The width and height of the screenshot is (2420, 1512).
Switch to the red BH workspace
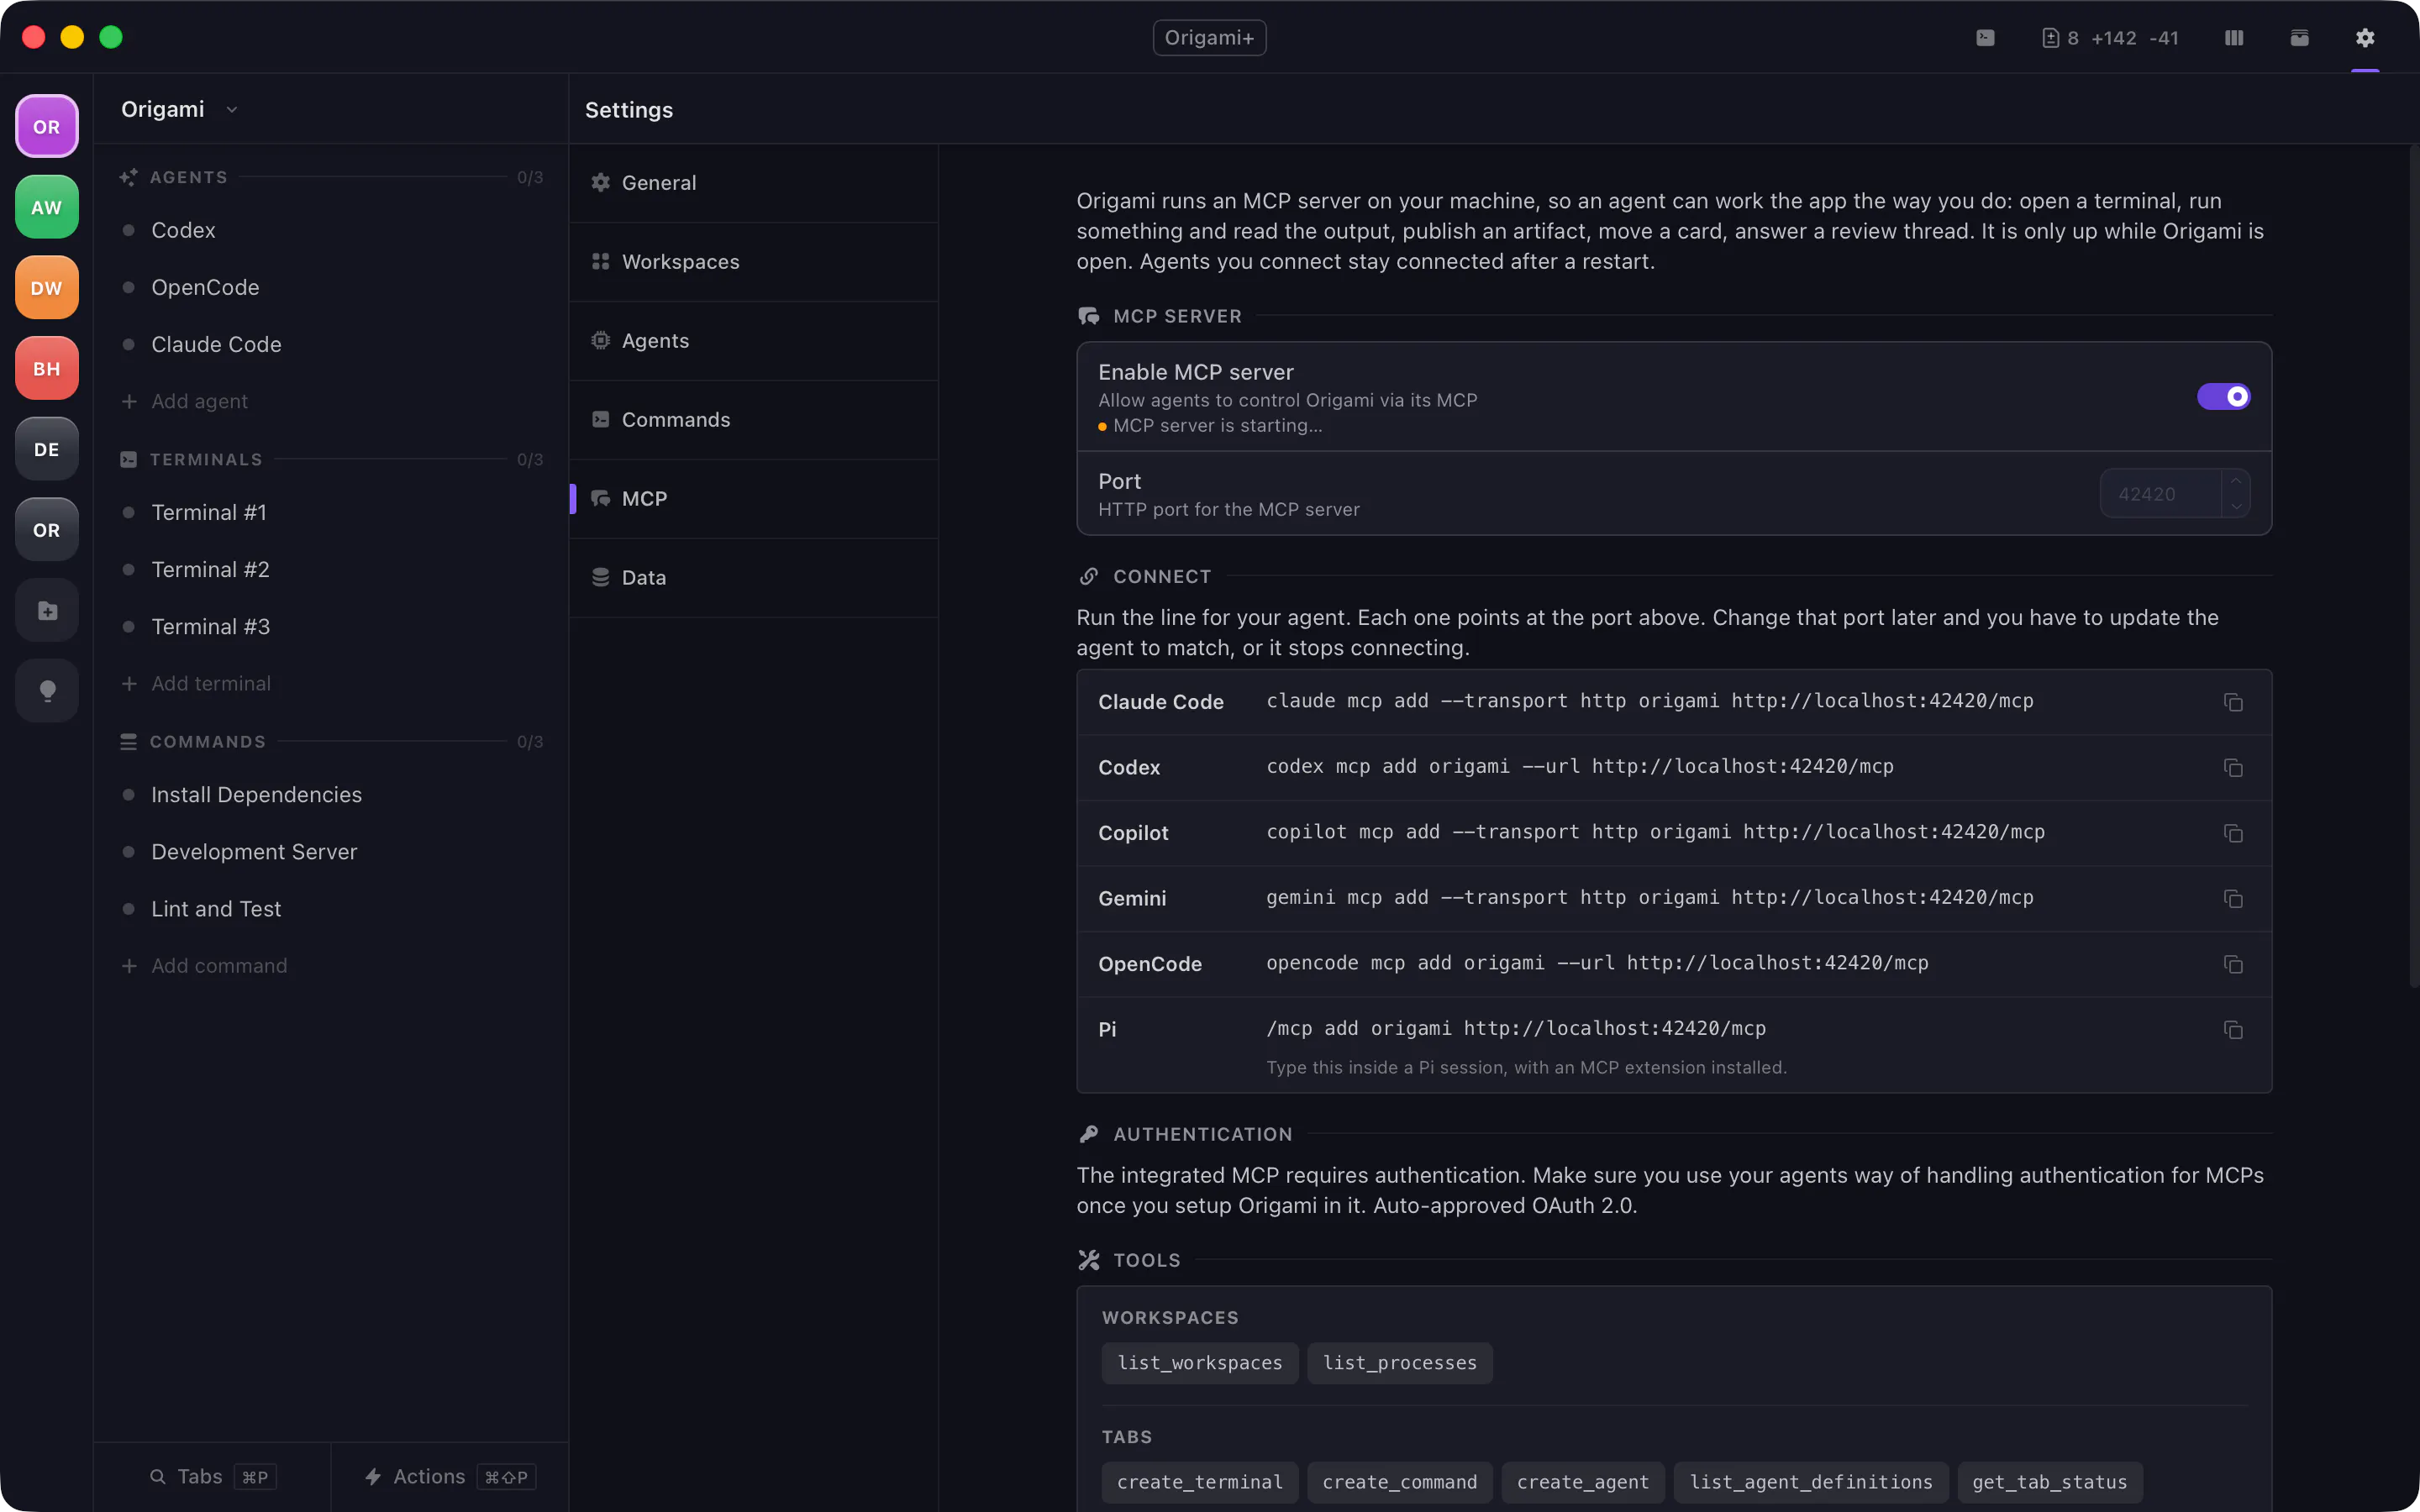point(47,368)
